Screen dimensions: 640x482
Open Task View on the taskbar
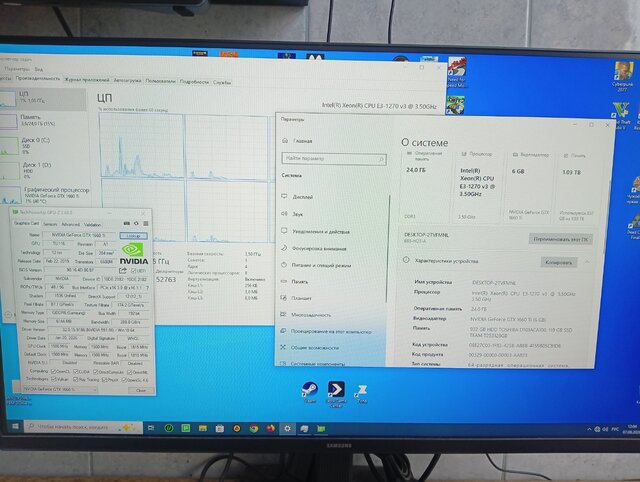pos(151,428)
